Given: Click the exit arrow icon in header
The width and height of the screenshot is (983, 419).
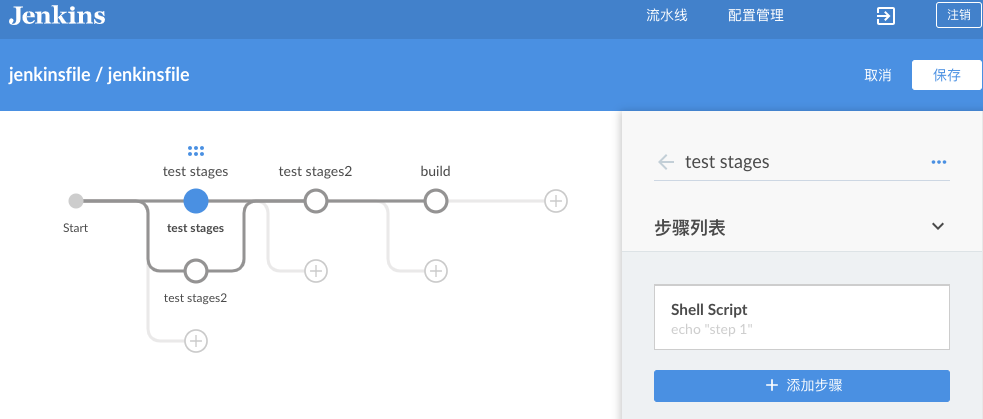Looking at the screenshot, I should tap(885, 16).
